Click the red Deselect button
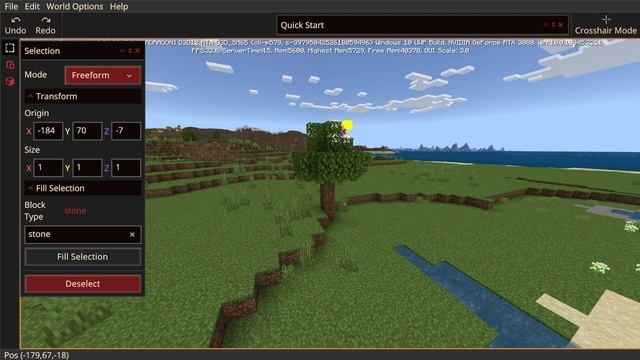This screenshot has width=640, height=360. point(83,284)
